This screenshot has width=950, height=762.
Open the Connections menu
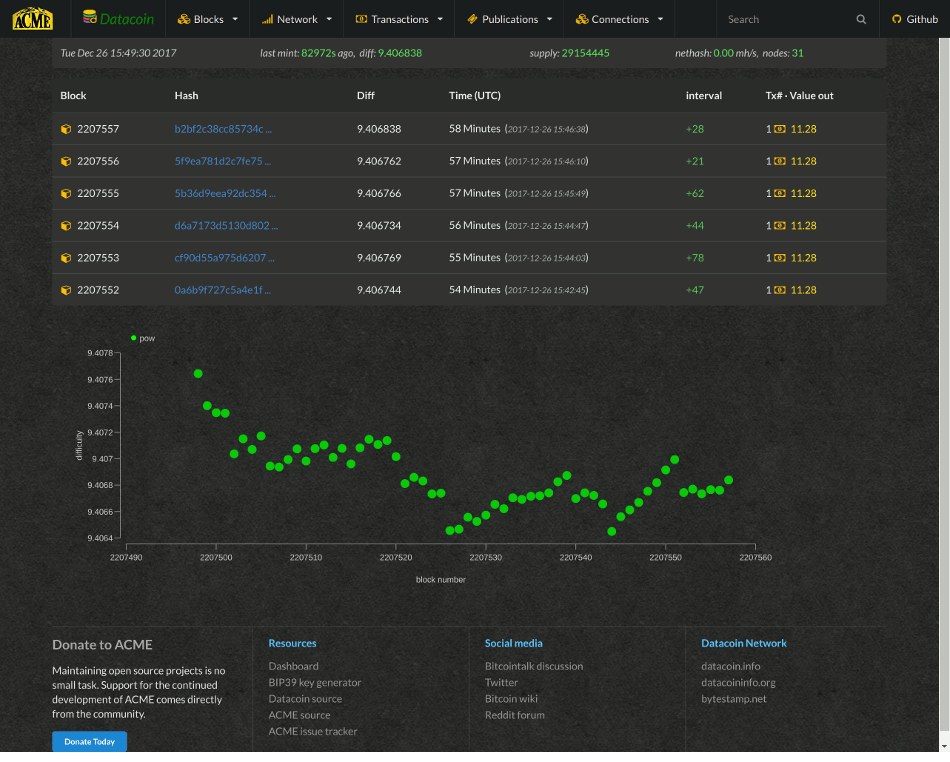pyautogui.click(x=619, y=19)
